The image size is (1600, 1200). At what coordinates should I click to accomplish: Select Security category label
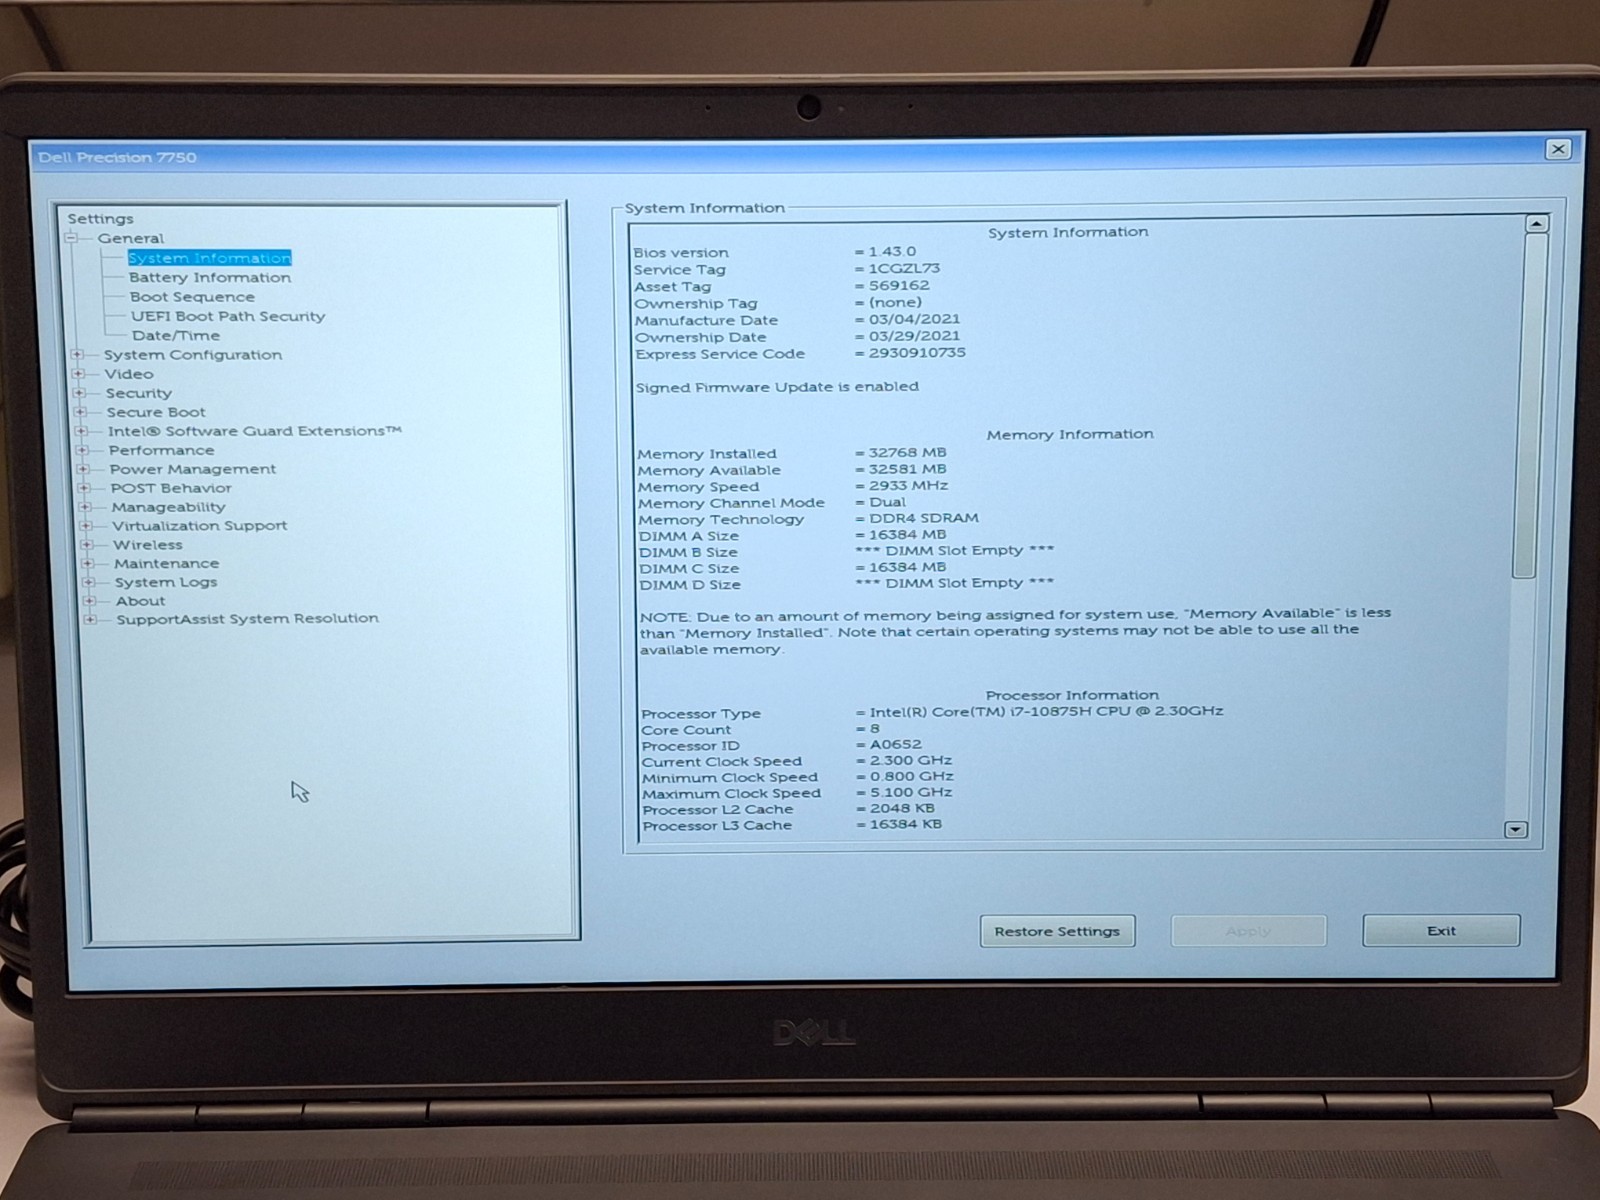[139, 393]
